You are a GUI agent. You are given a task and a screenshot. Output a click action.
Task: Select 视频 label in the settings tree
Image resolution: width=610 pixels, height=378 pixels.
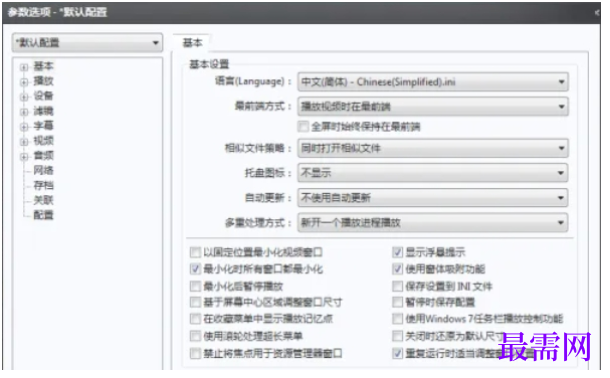[43, 140]
